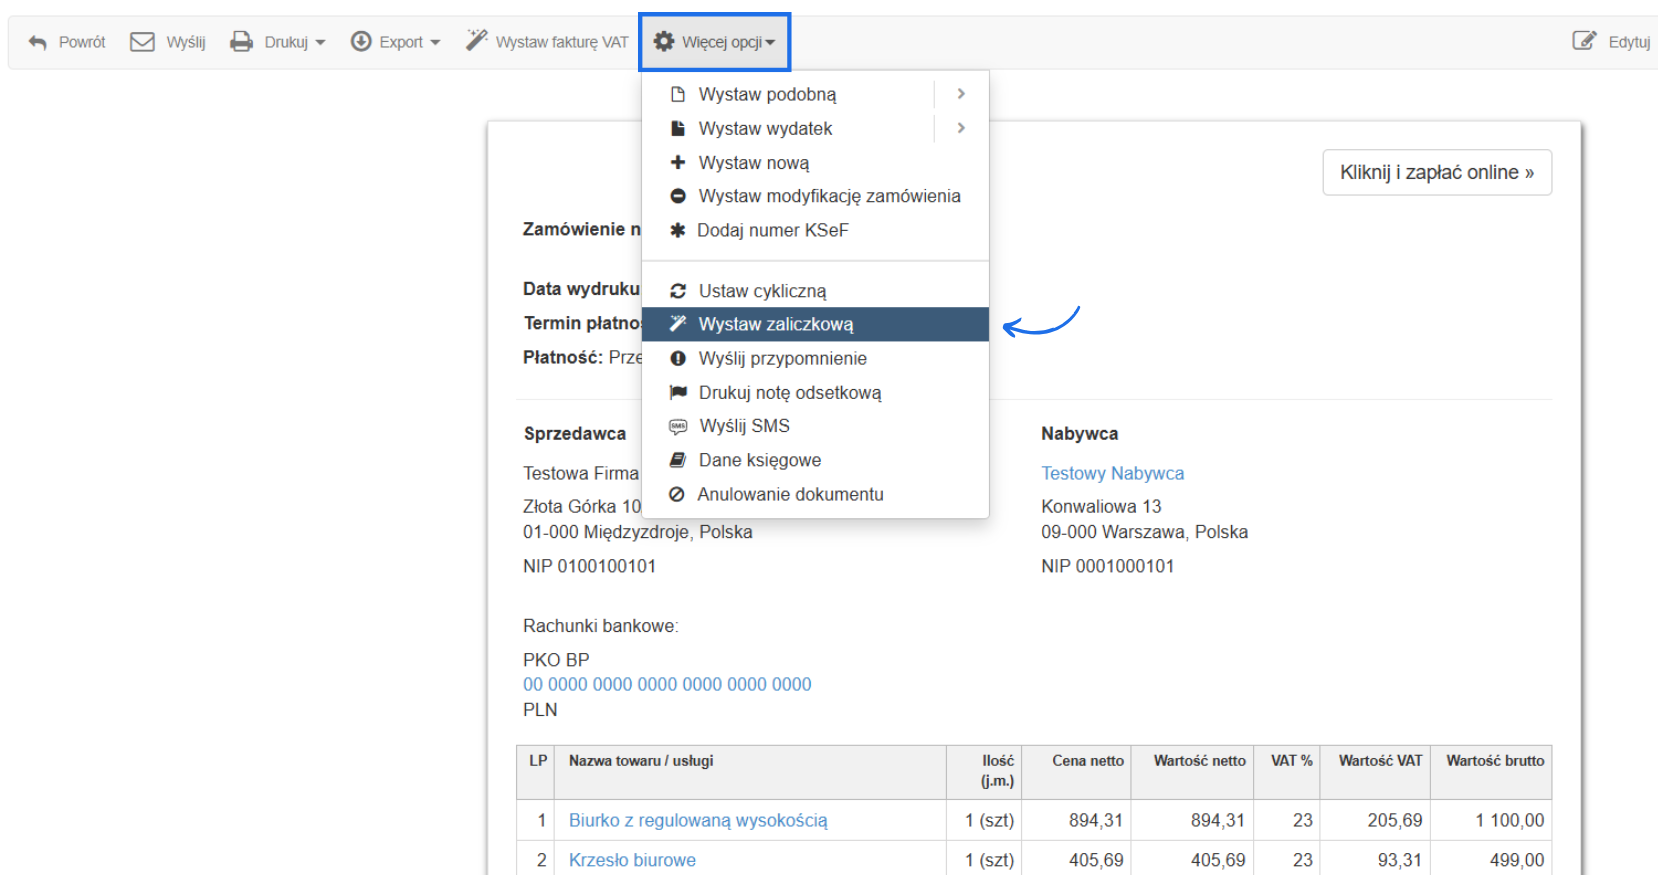Collapse the Więcej opcji dropdown
The width and height of the screenshot is (1658, 875).
coord(715,42)
